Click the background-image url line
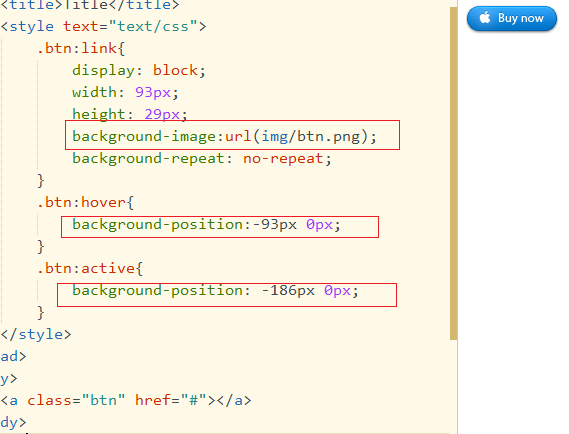 (225, 136)
